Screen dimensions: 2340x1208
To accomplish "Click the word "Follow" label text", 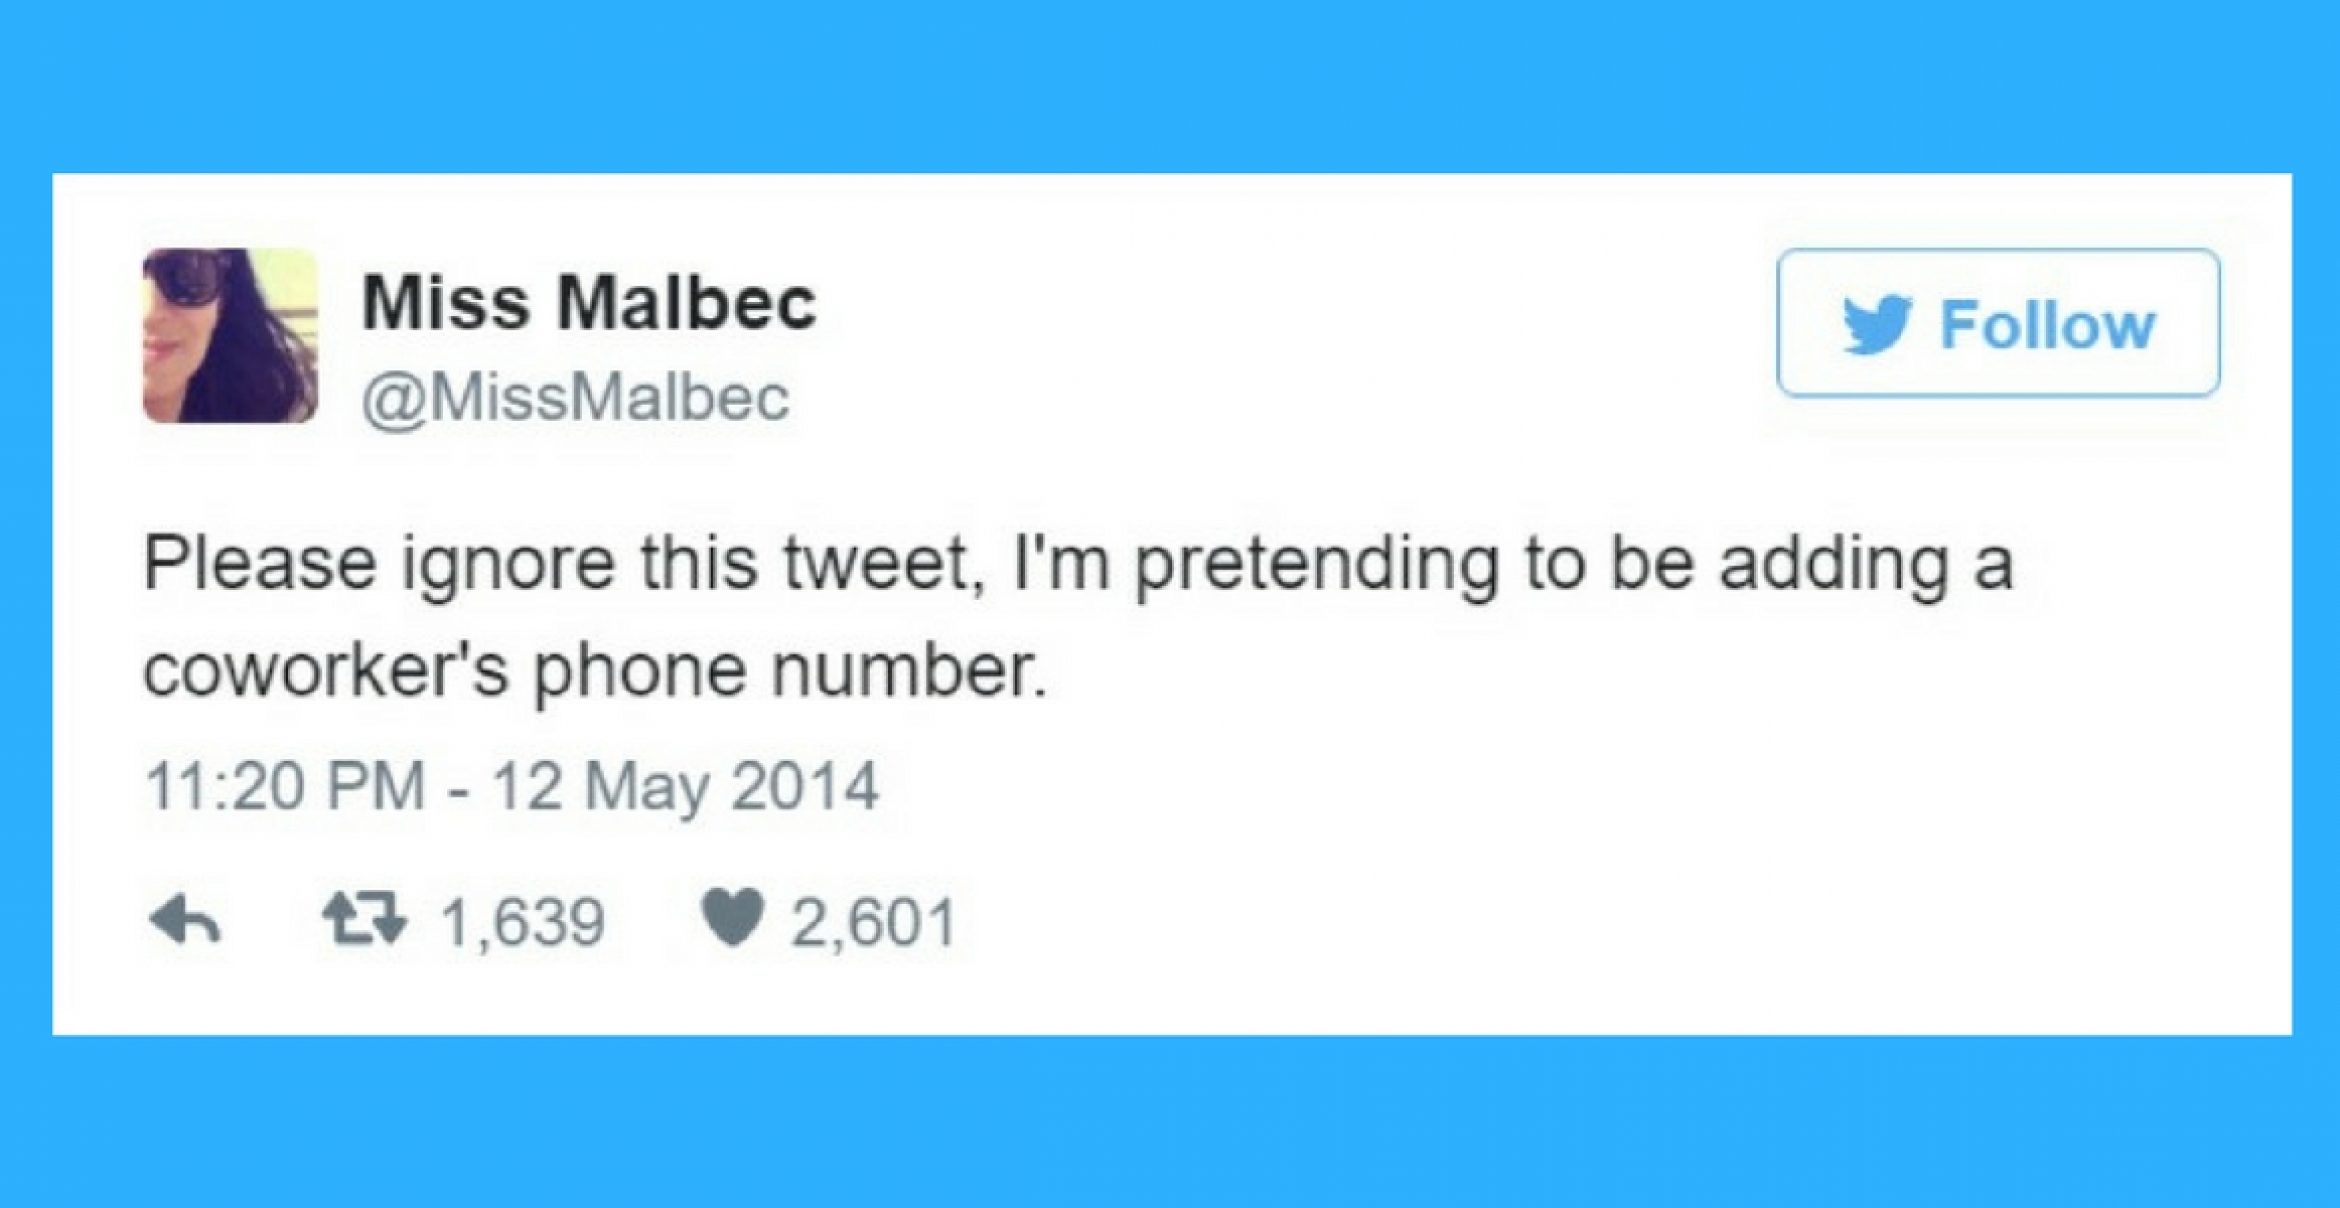I will coord(2047,325).
